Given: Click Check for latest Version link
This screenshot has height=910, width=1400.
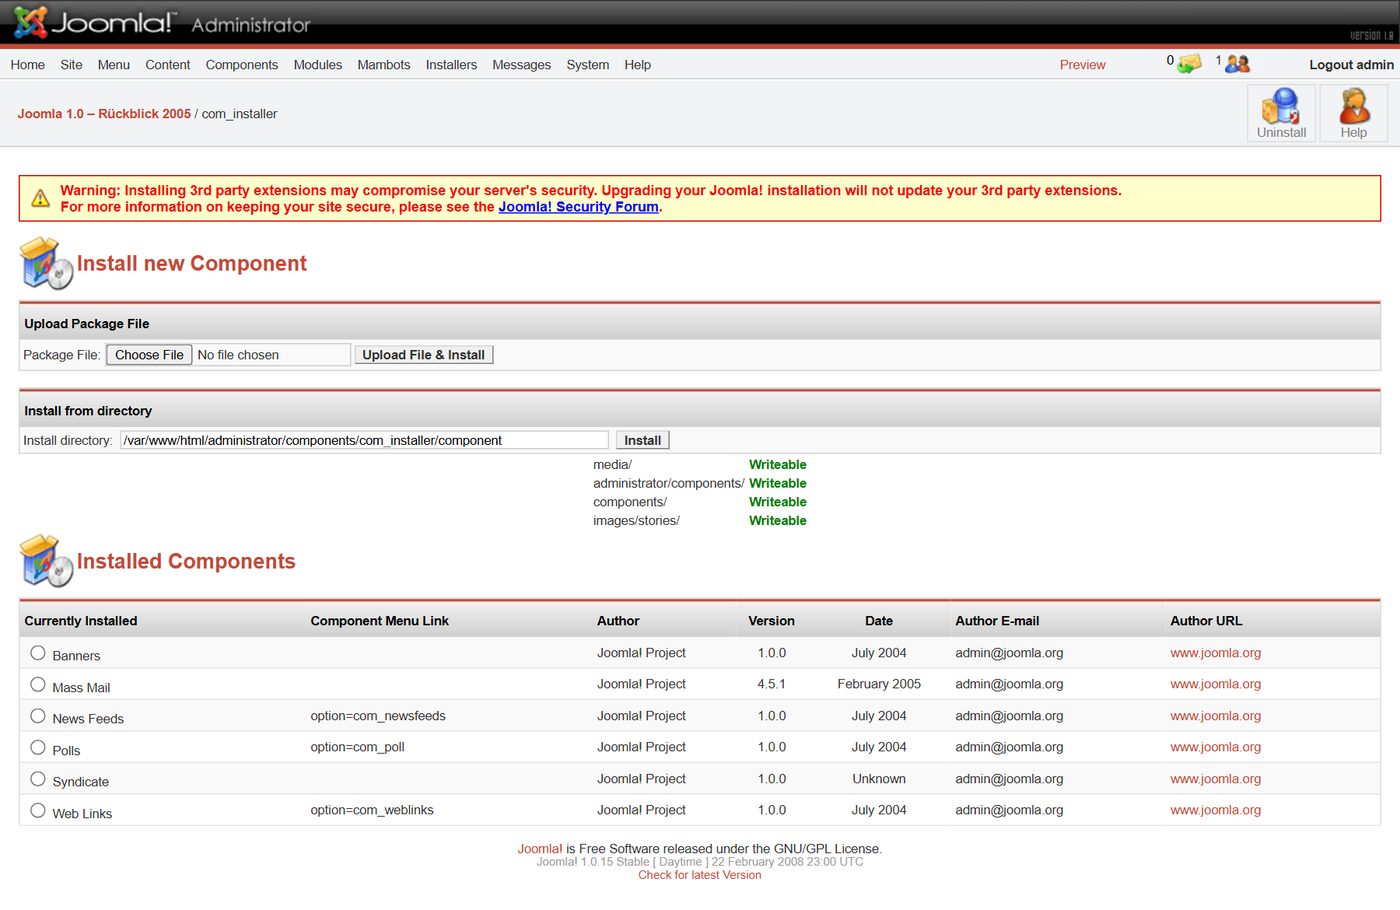Looking at the screenshot, I should (700, 875).
